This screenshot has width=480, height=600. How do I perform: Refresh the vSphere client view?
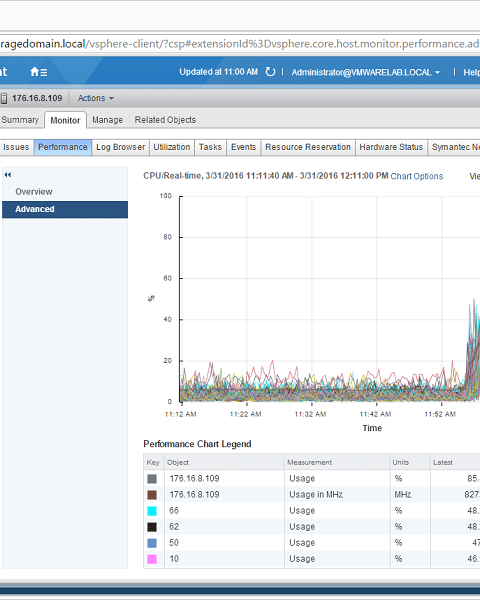[x=270, y=72]
